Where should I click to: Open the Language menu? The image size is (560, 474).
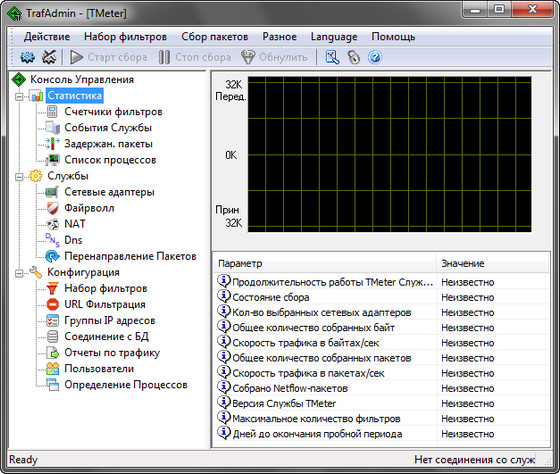coord(334,37)
